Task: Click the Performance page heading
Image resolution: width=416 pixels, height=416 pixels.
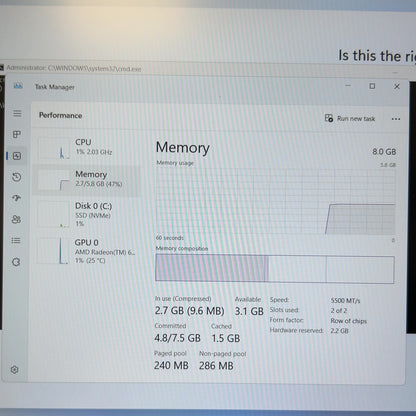Action: (60, 115)
